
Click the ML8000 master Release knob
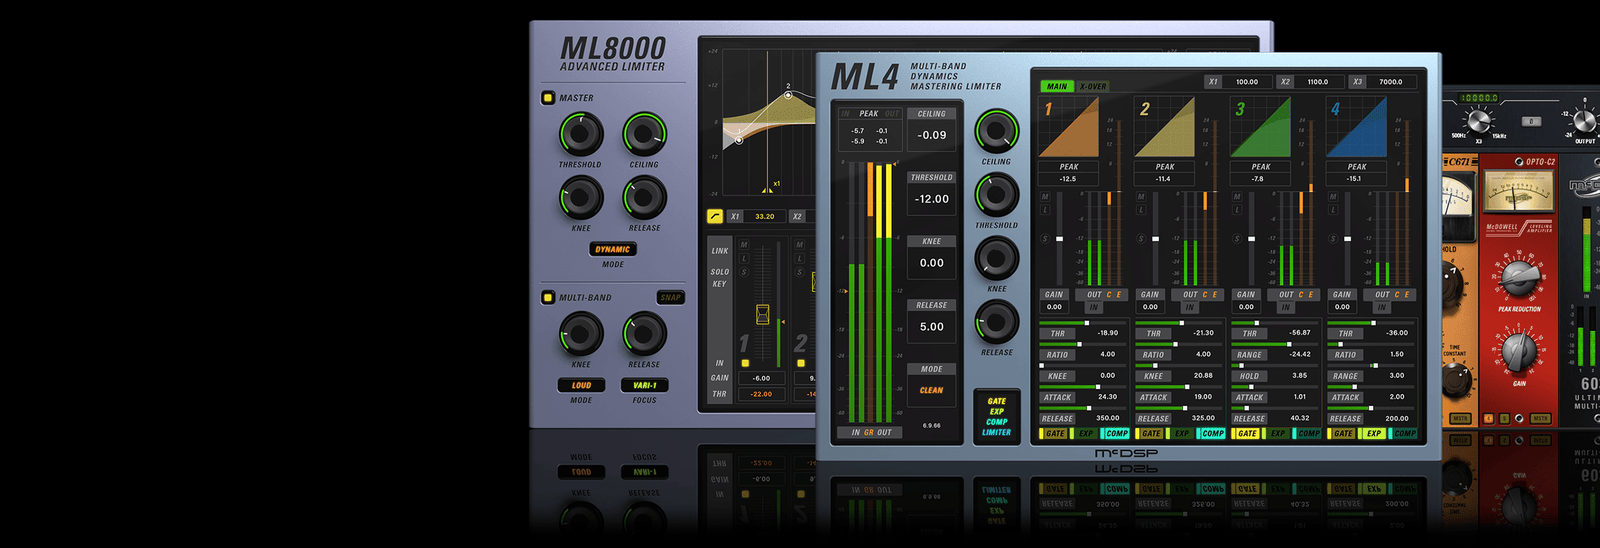pos(644,198)
